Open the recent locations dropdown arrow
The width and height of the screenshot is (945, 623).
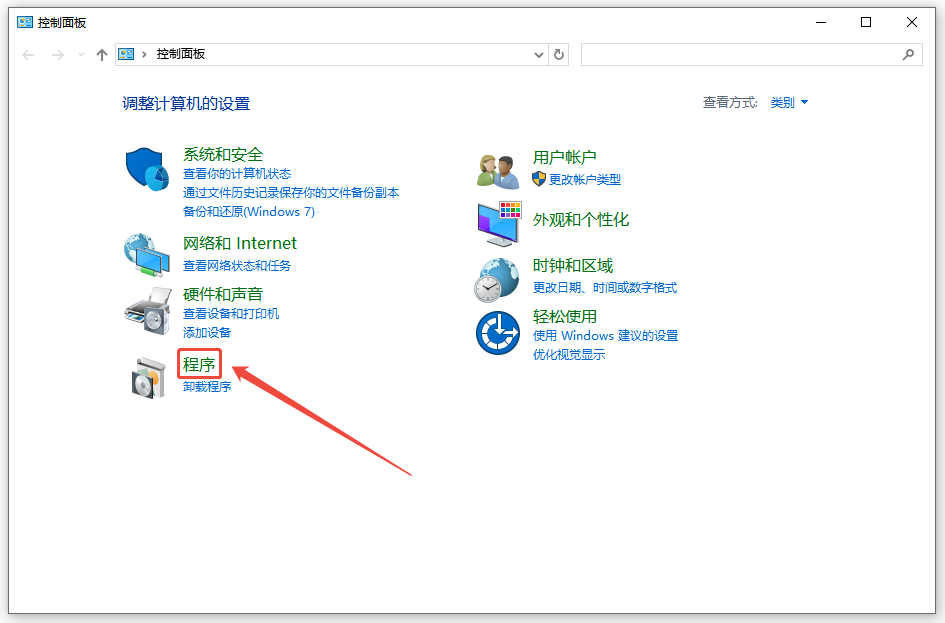coord(81,55)
